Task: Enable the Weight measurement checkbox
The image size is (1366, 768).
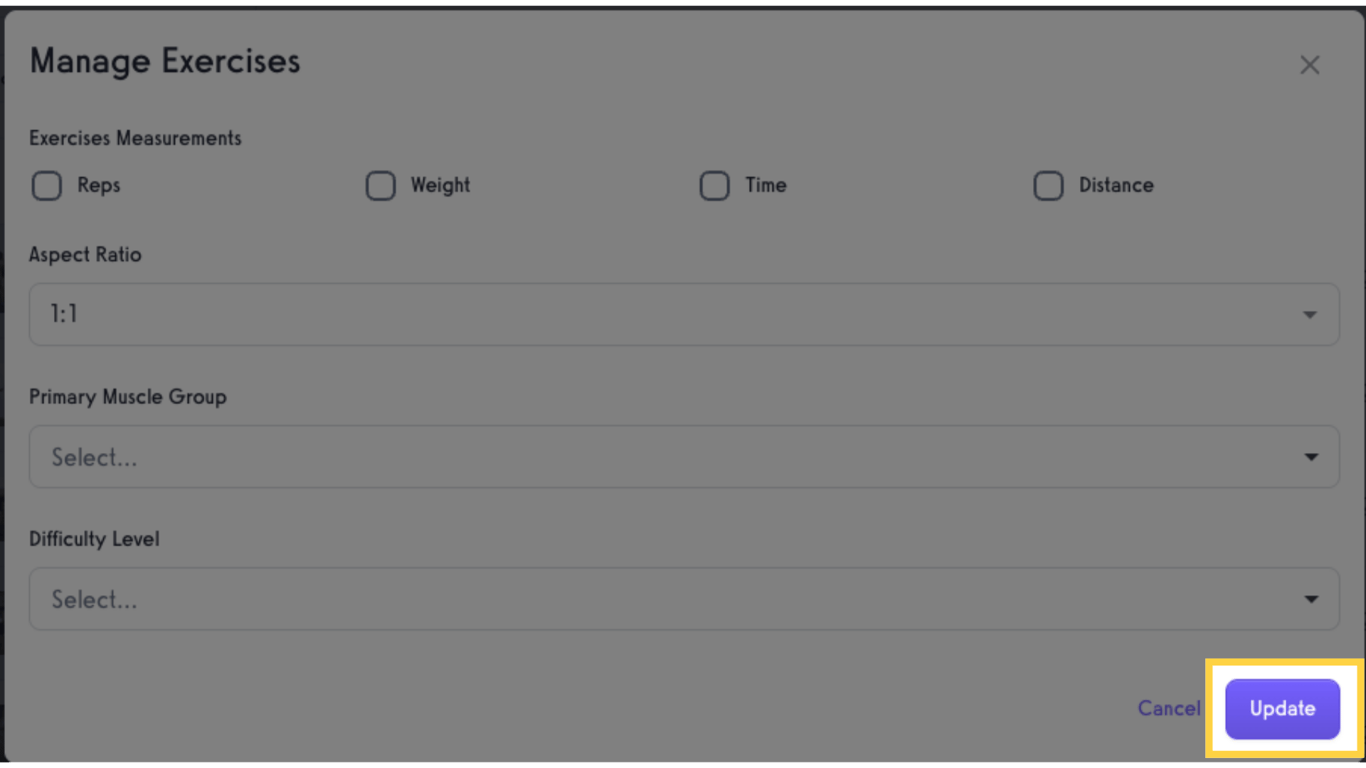Action: pyautogui.click(x=381, y=185)
